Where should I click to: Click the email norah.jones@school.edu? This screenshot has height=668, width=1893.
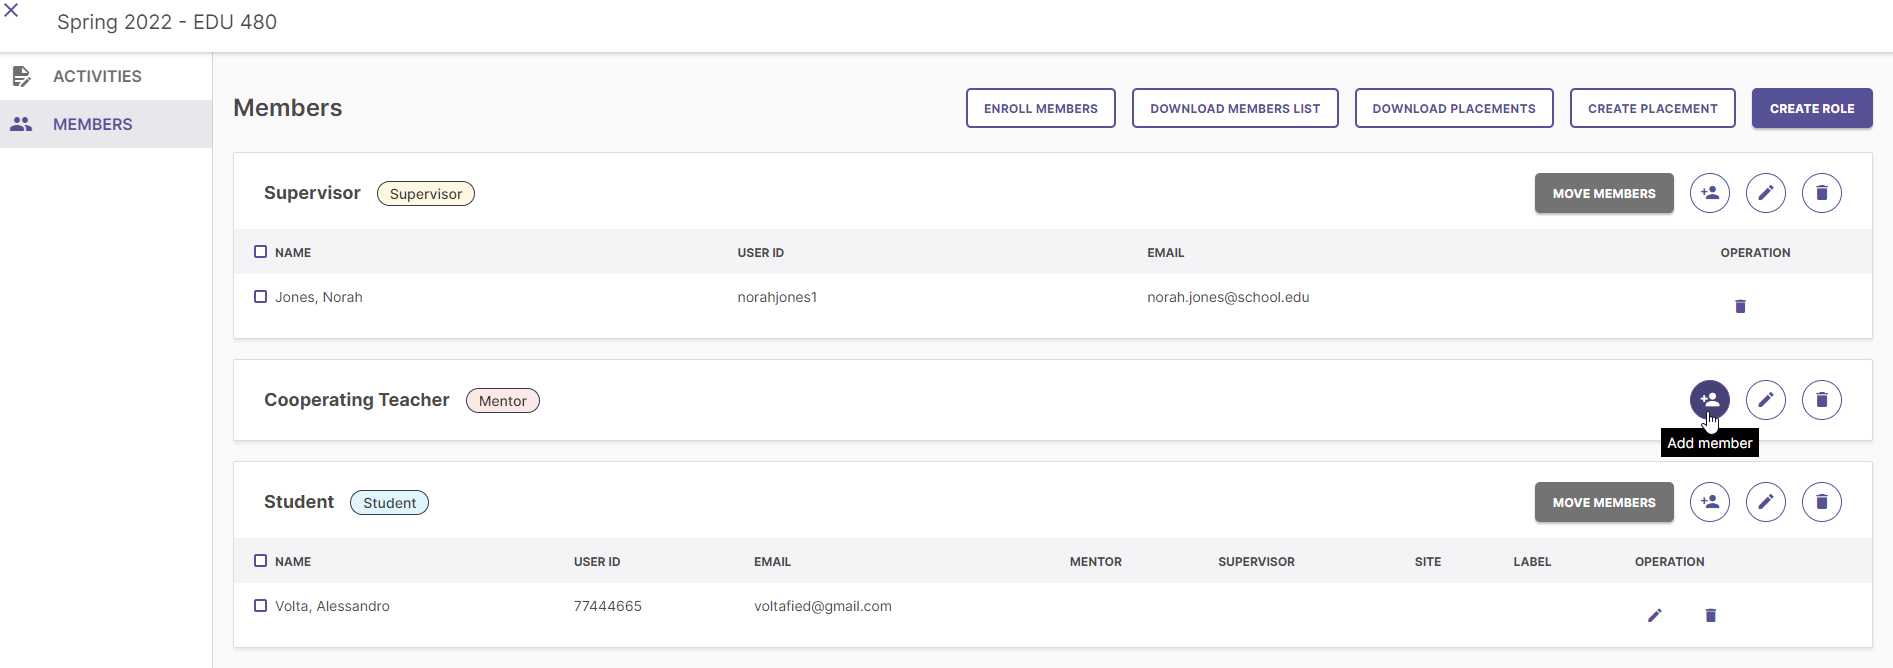click(1228, 297)
